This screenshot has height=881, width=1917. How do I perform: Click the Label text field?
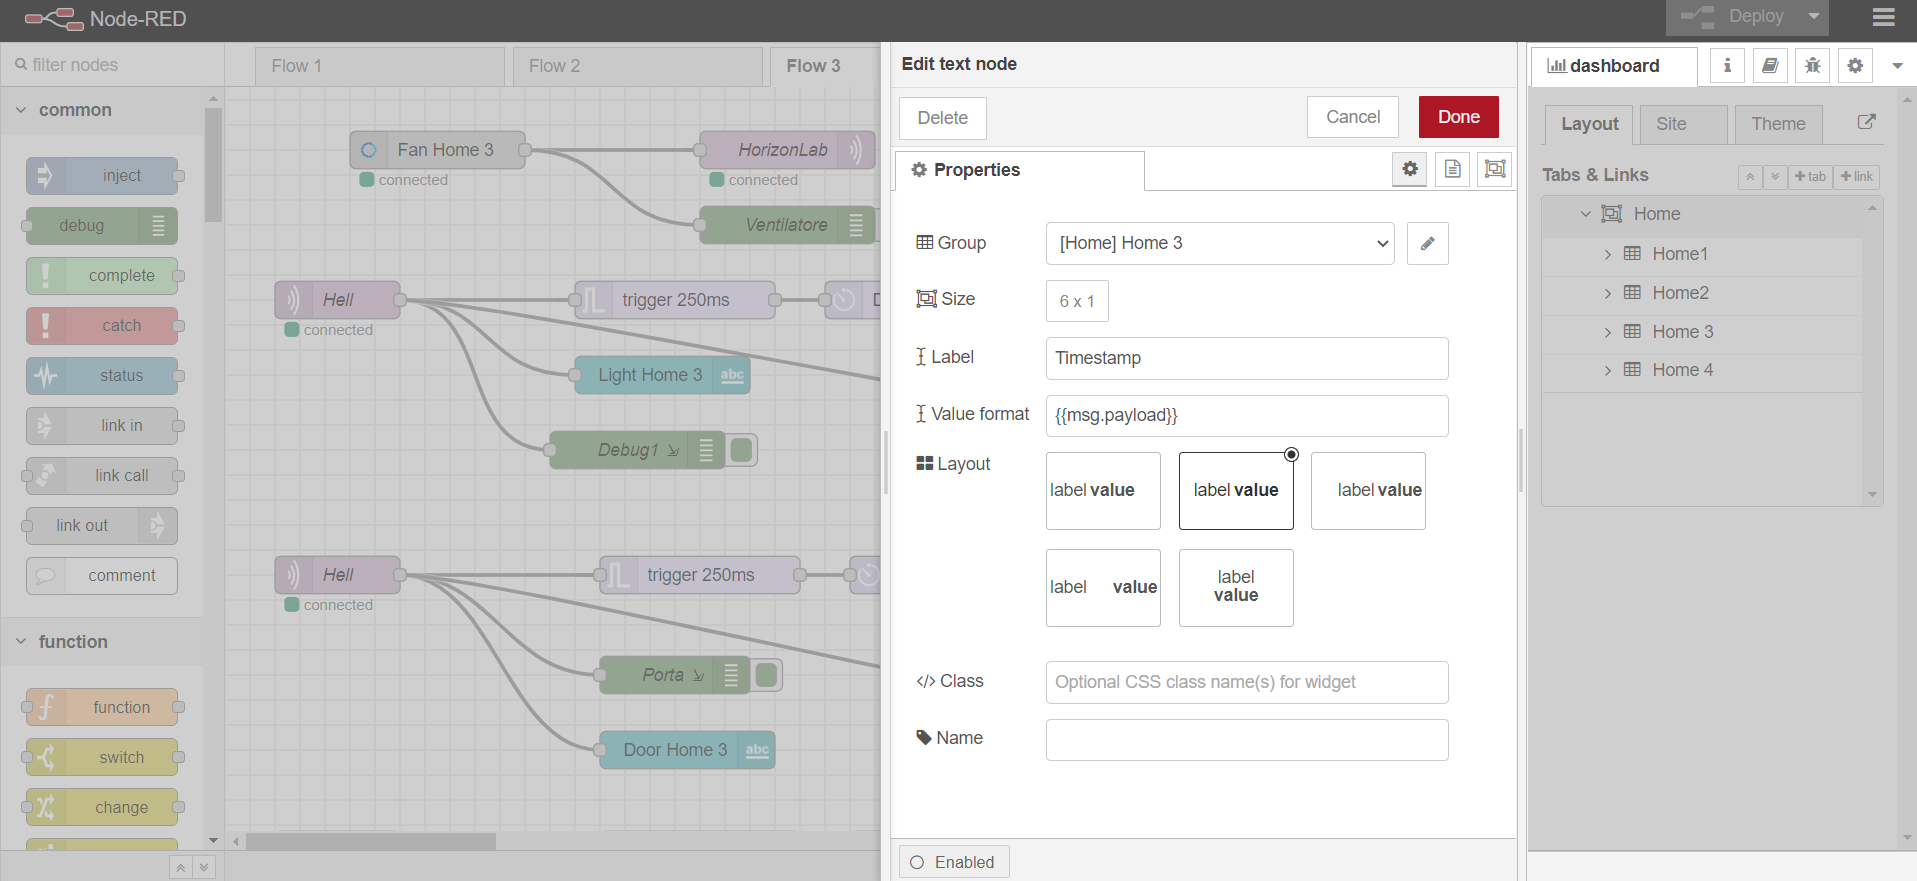pyautogui.click(x=1246, y=358)
